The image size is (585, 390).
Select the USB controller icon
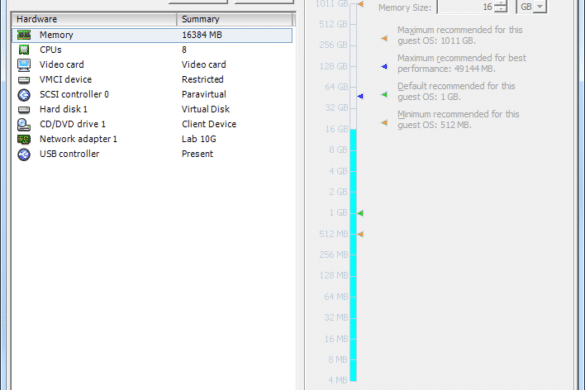(x=24, y=154)
